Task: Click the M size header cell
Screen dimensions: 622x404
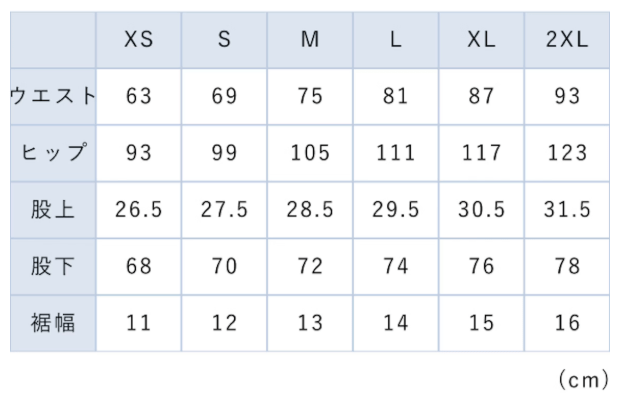Action: click(x=310, y=40)
